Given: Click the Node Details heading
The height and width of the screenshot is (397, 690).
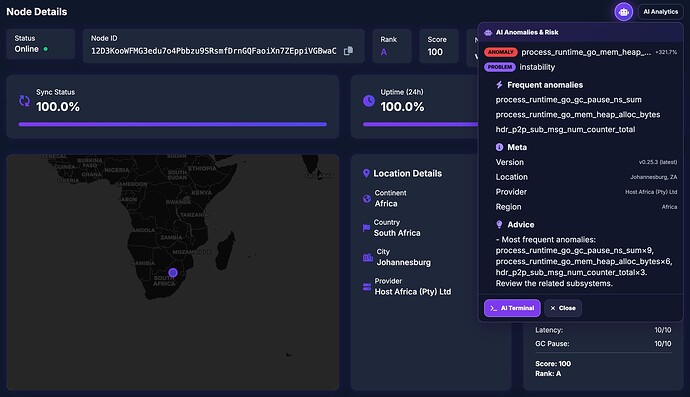Looking at the screenshot, I should click(x=37, y=12).
